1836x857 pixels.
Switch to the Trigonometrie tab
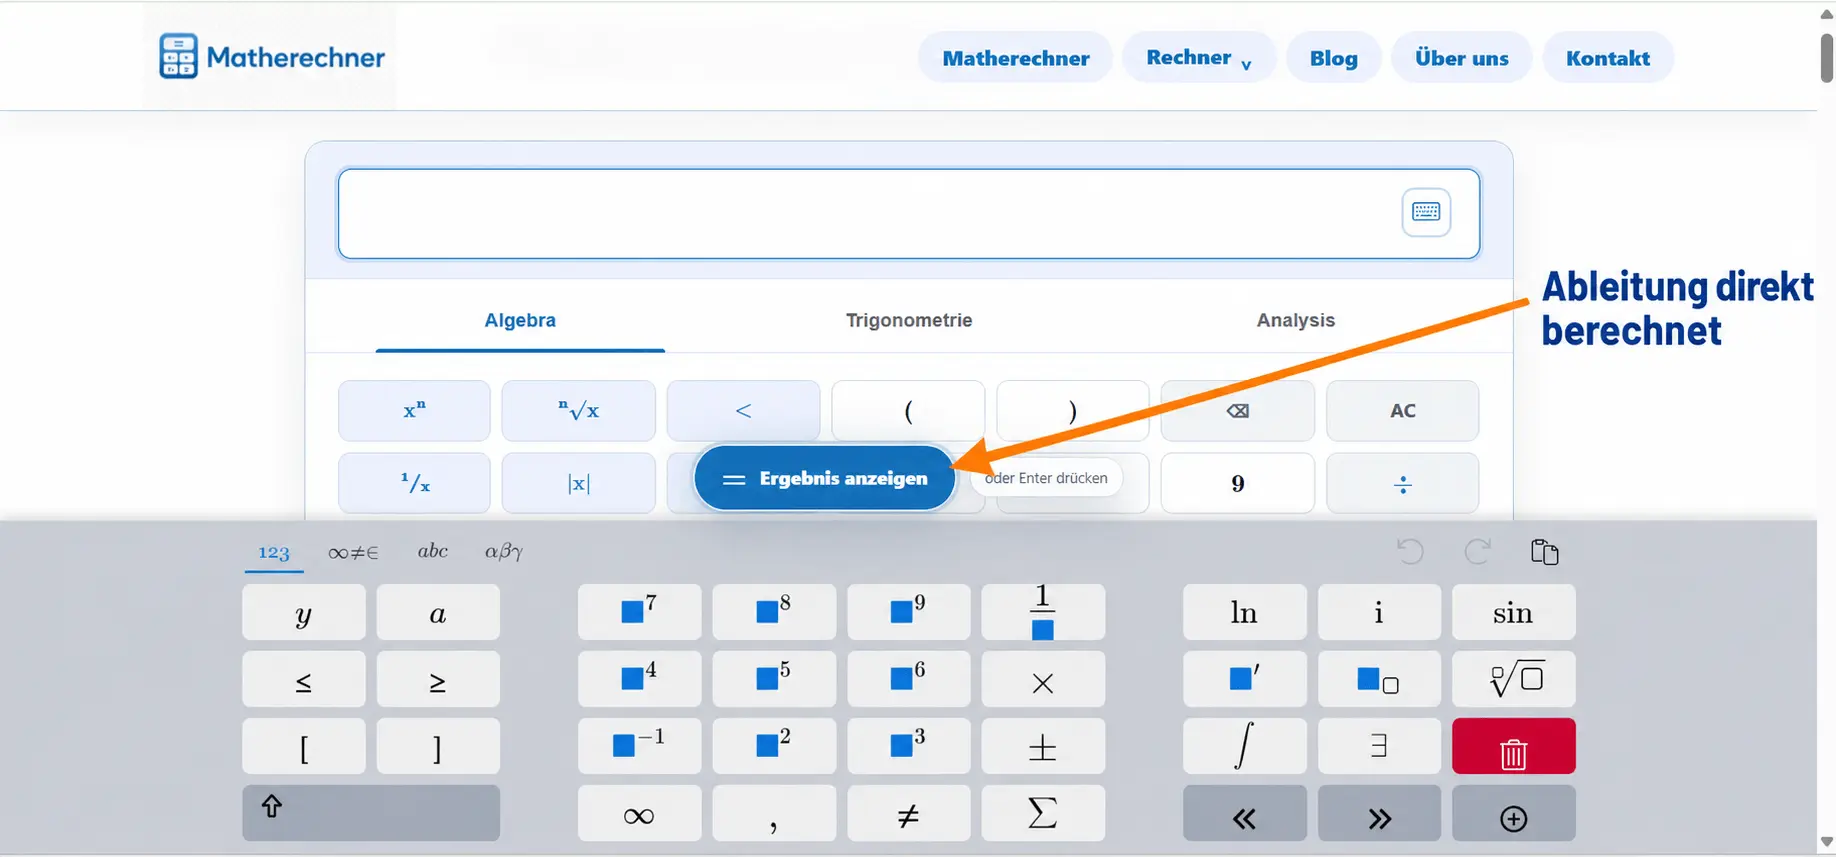[x=908, y=320]
